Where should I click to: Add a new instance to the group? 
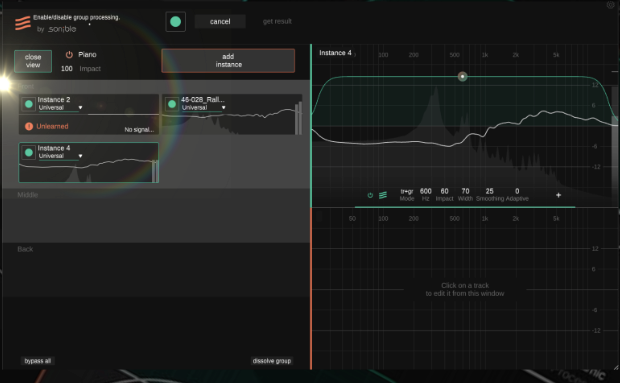228,60
